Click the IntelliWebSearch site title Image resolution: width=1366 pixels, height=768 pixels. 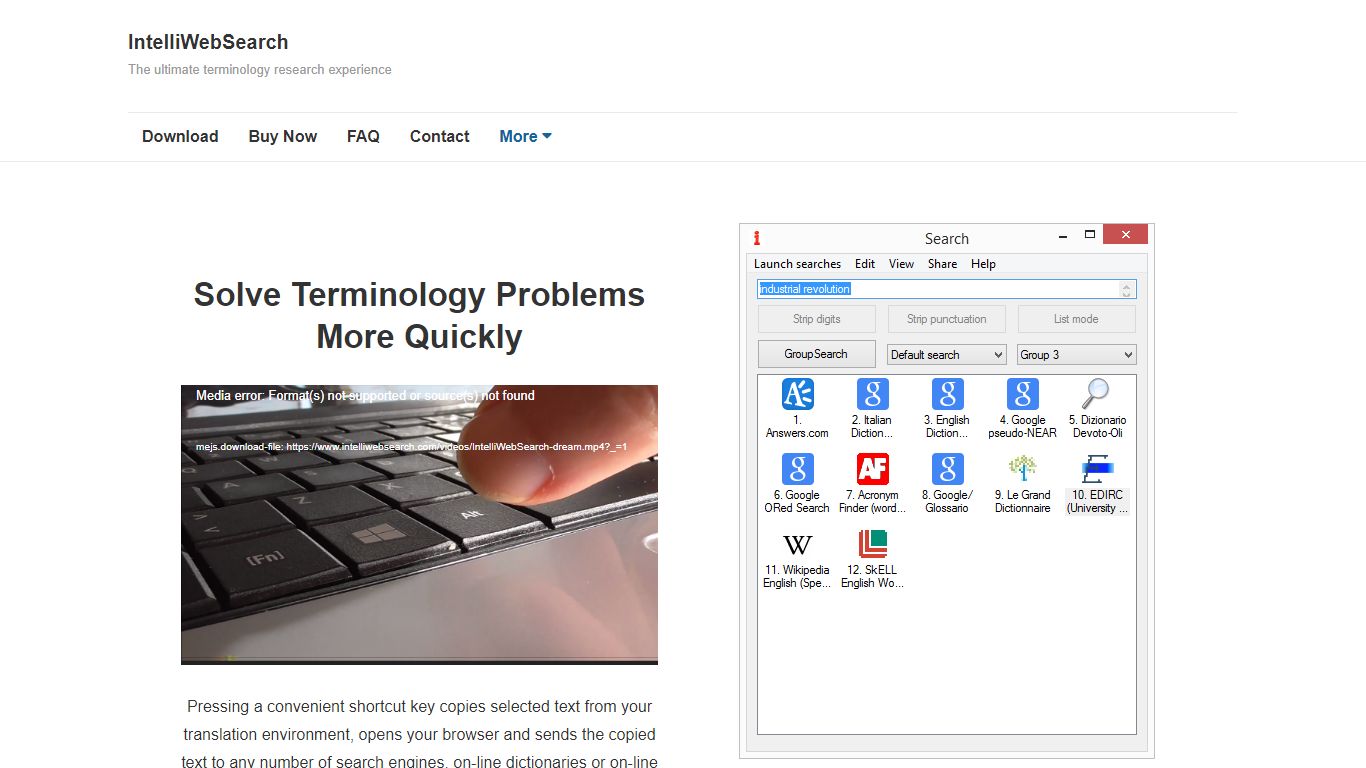click(208, 42)
